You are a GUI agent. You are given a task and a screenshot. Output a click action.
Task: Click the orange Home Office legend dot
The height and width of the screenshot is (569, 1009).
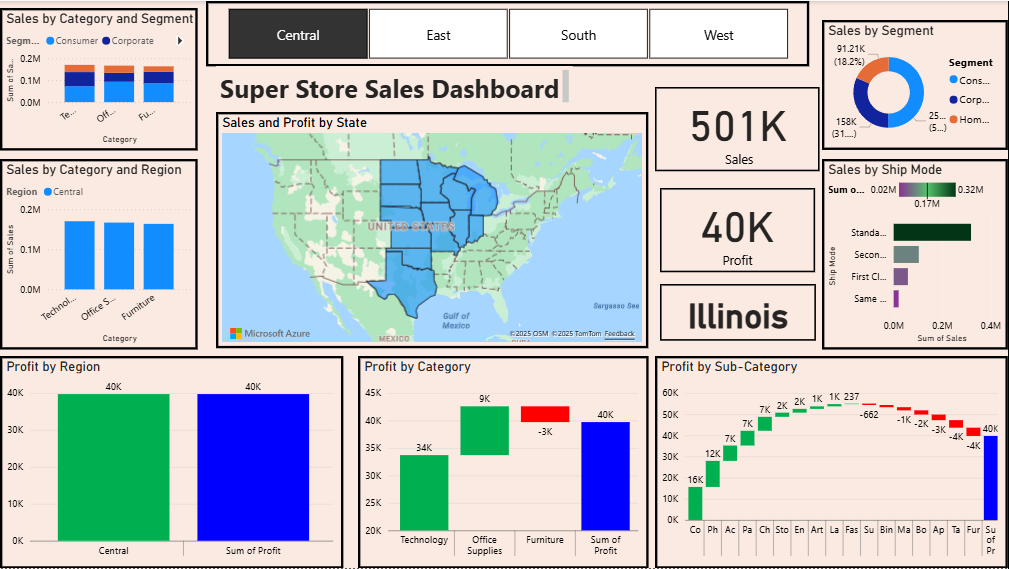point(953,120)
